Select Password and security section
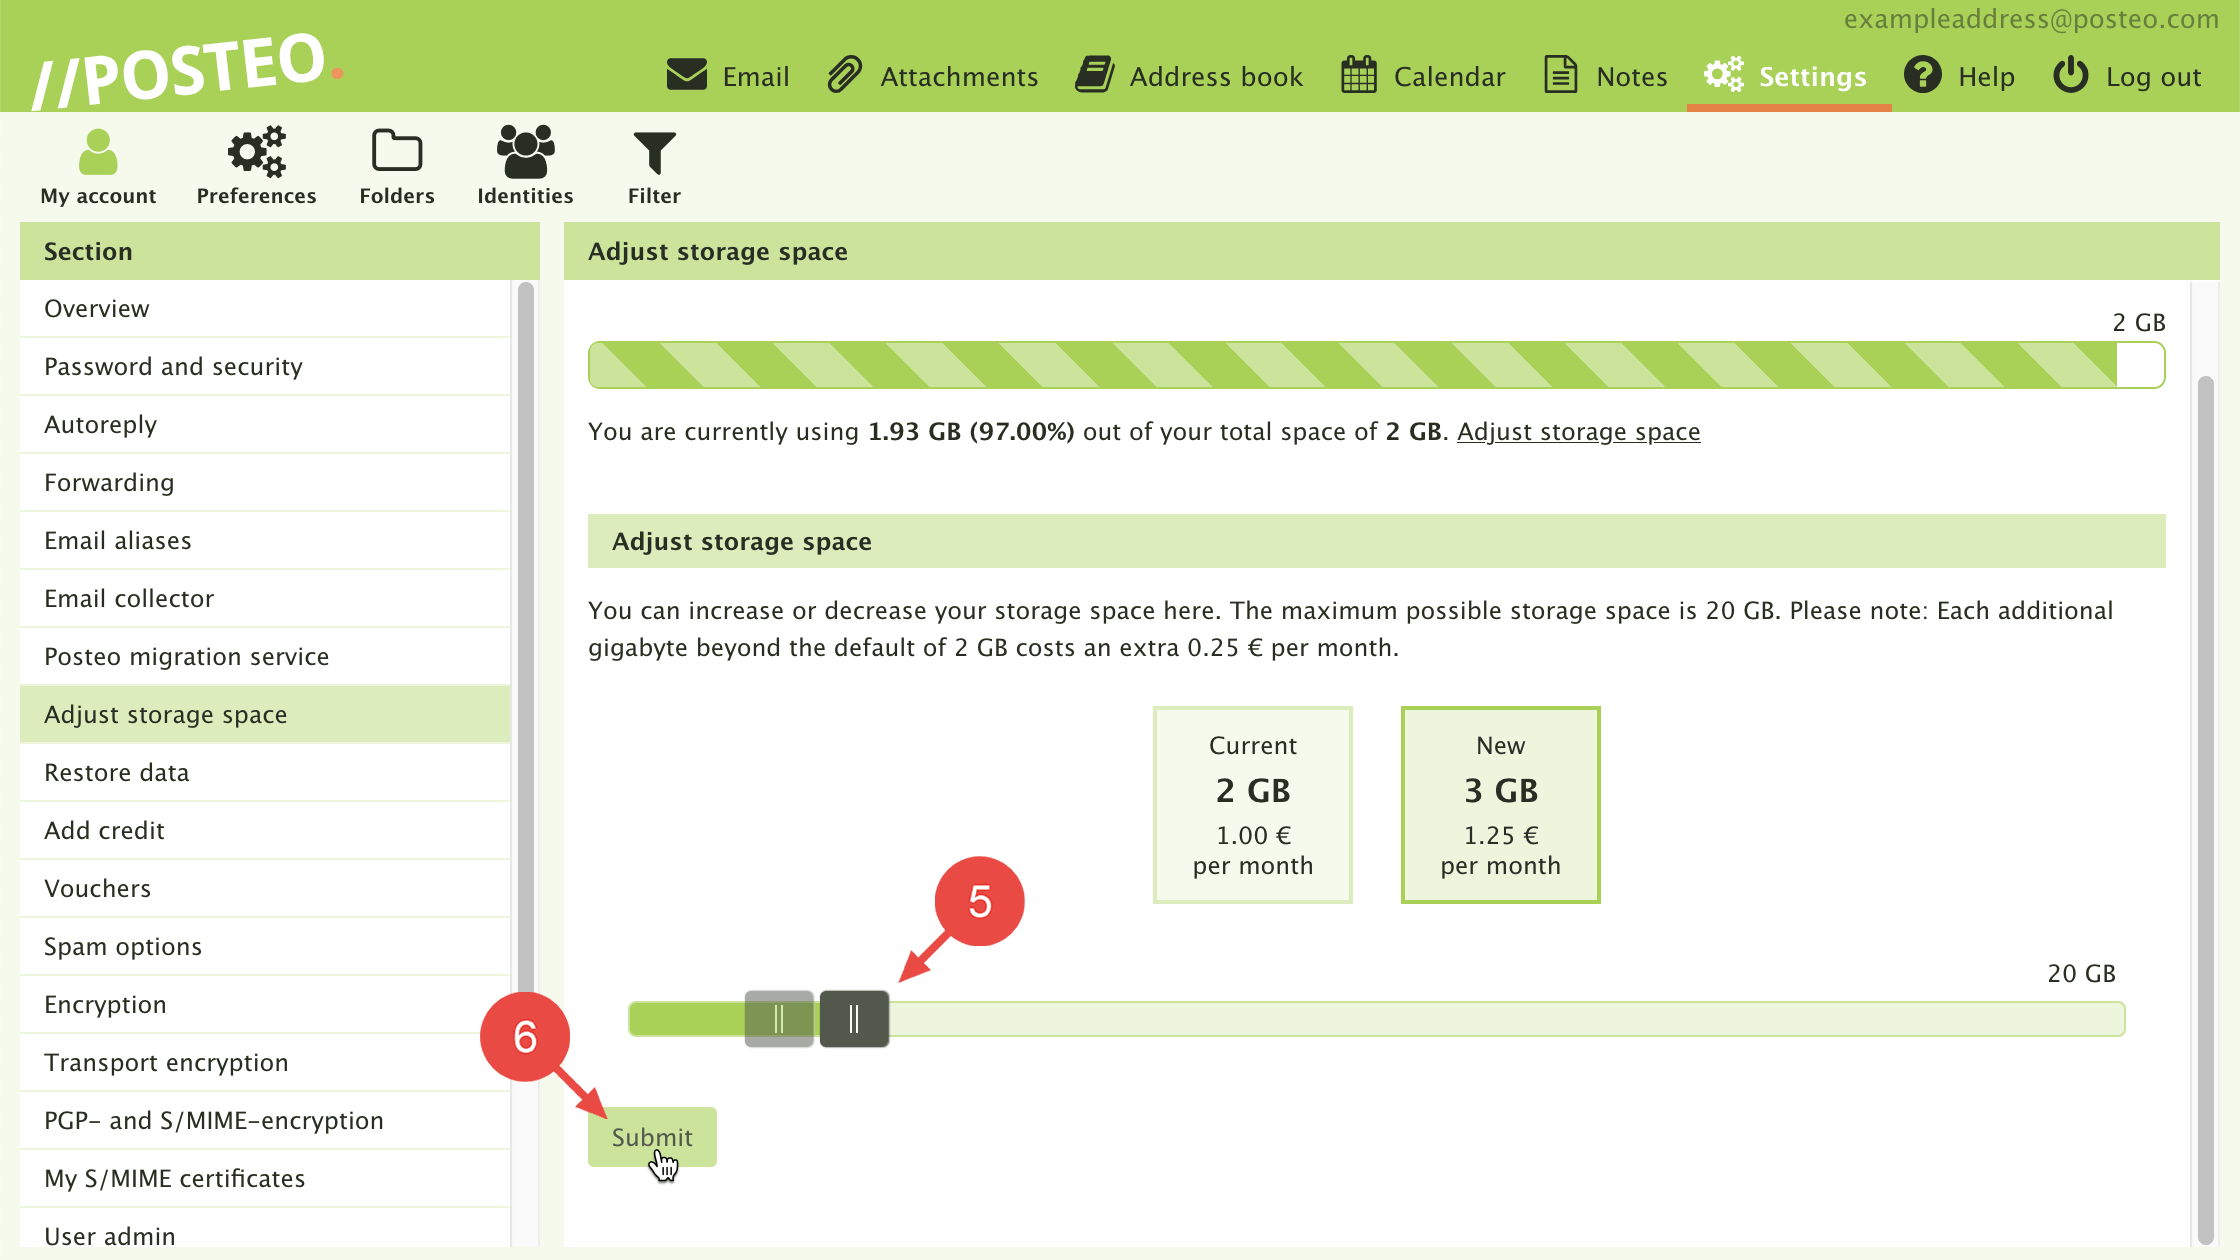This screenshot has width=2240, height=1260. click(x=173, y=367)
